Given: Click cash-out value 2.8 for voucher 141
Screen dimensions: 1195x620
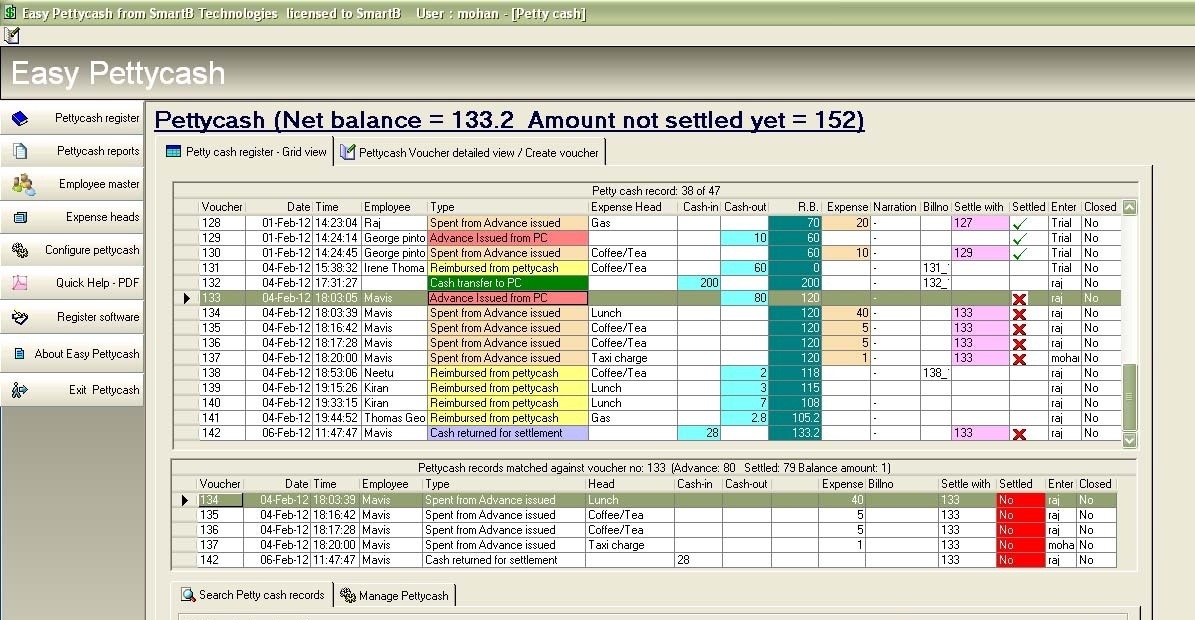Looking at the screenshot, I should (745, 418).
